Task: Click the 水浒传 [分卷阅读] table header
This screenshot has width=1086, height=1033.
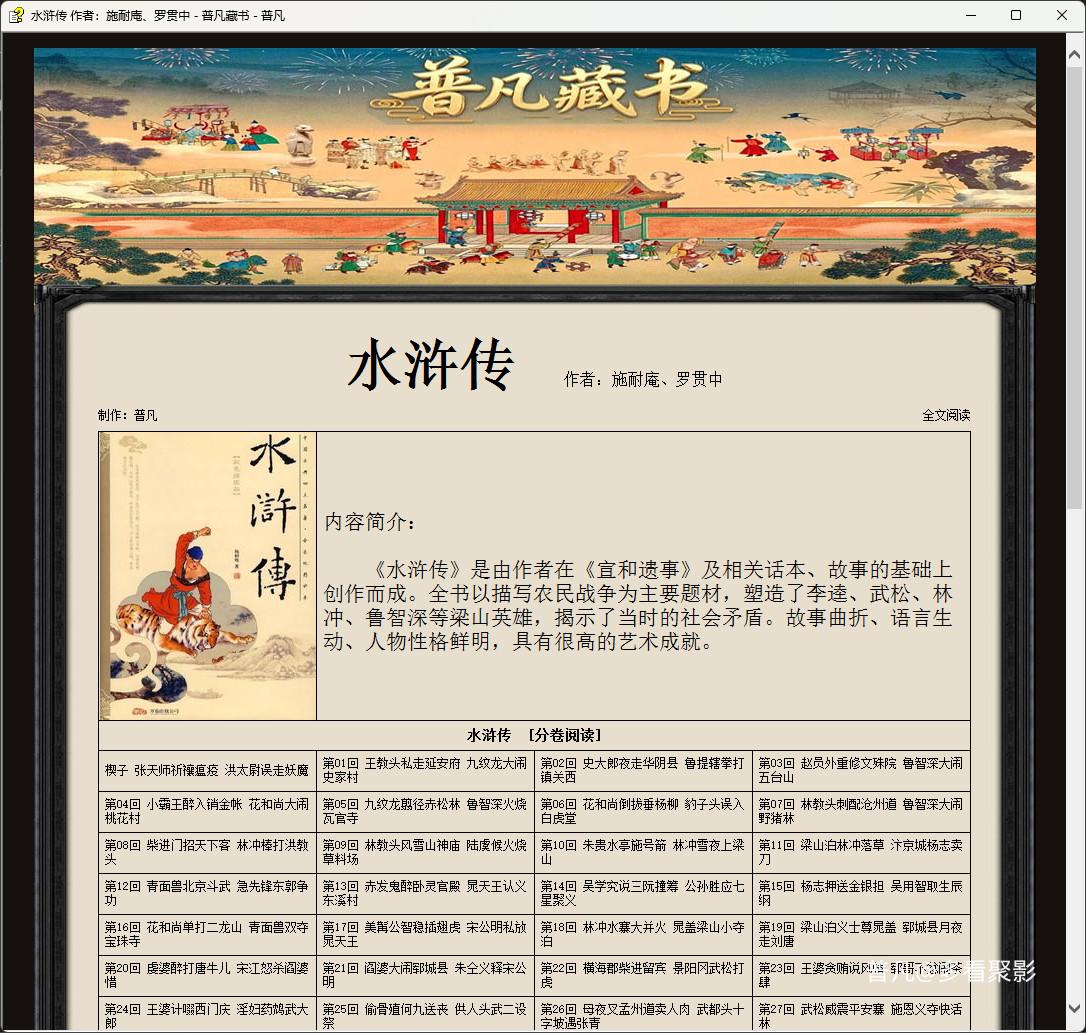Action: click(x=534, y=735)
